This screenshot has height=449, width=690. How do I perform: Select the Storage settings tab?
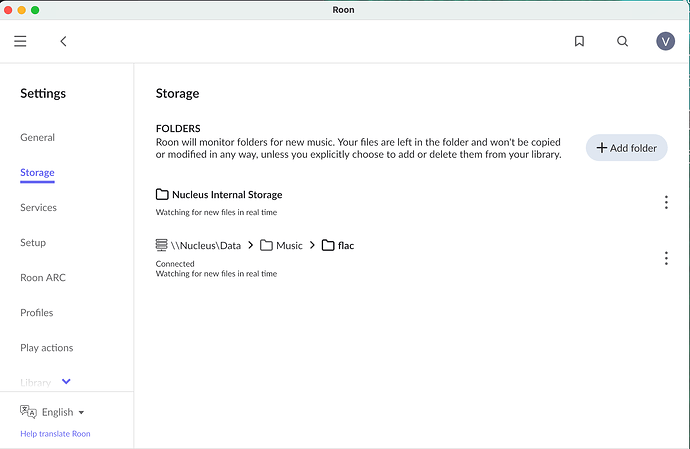coord(37,173)
